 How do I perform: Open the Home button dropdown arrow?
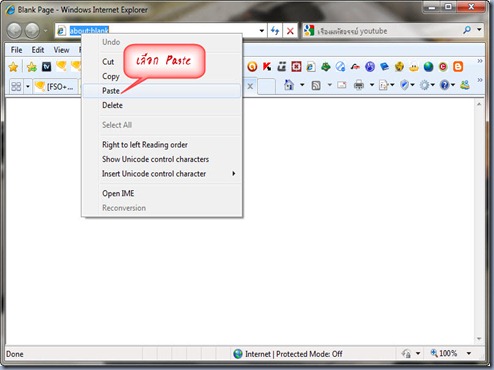point(302,85)
